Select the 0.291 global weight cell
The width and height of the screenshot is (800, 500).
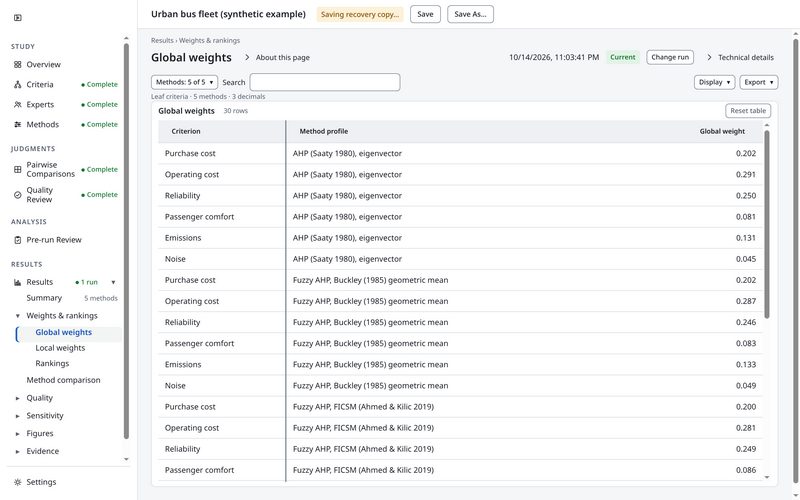click(745, 174)
